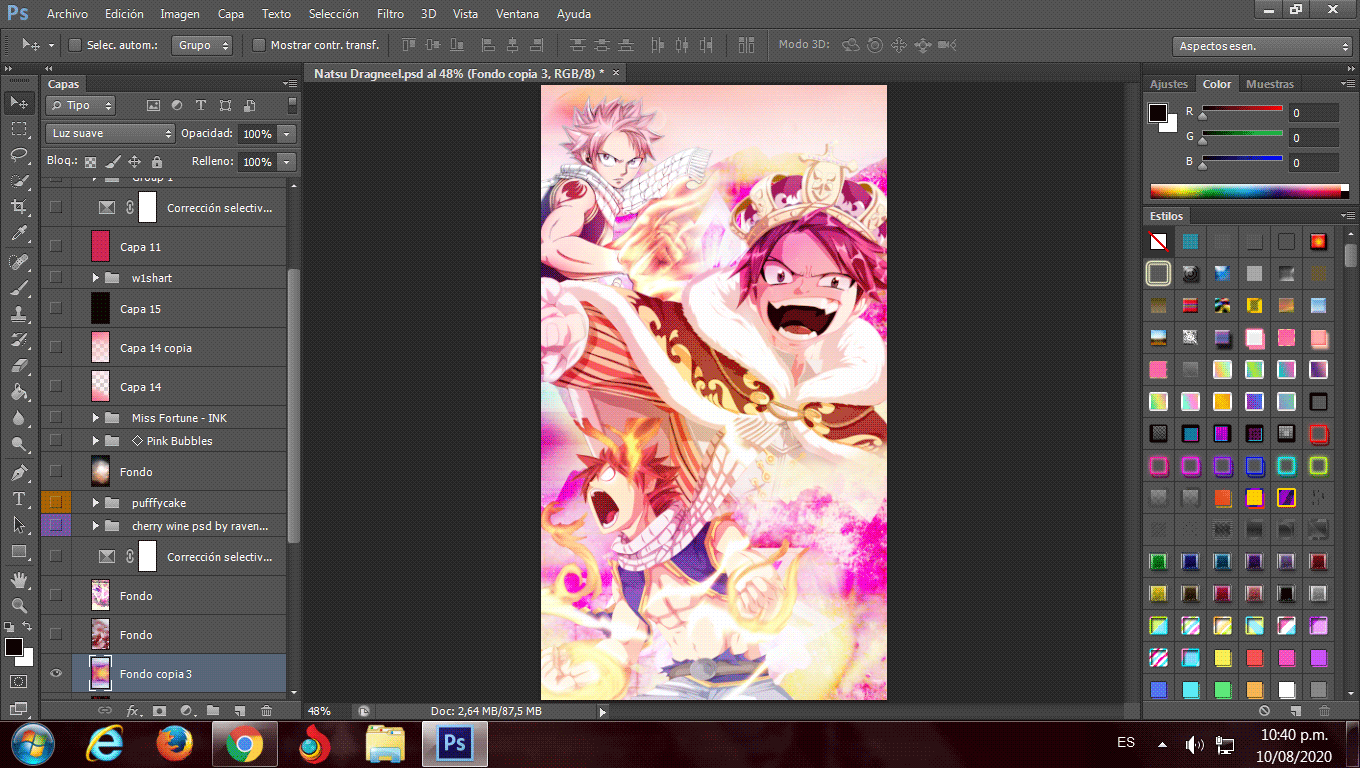Click the R red channel slider
Image resolution: width=1360 pixels, height=768 pixels.
tap(1242, 110)
